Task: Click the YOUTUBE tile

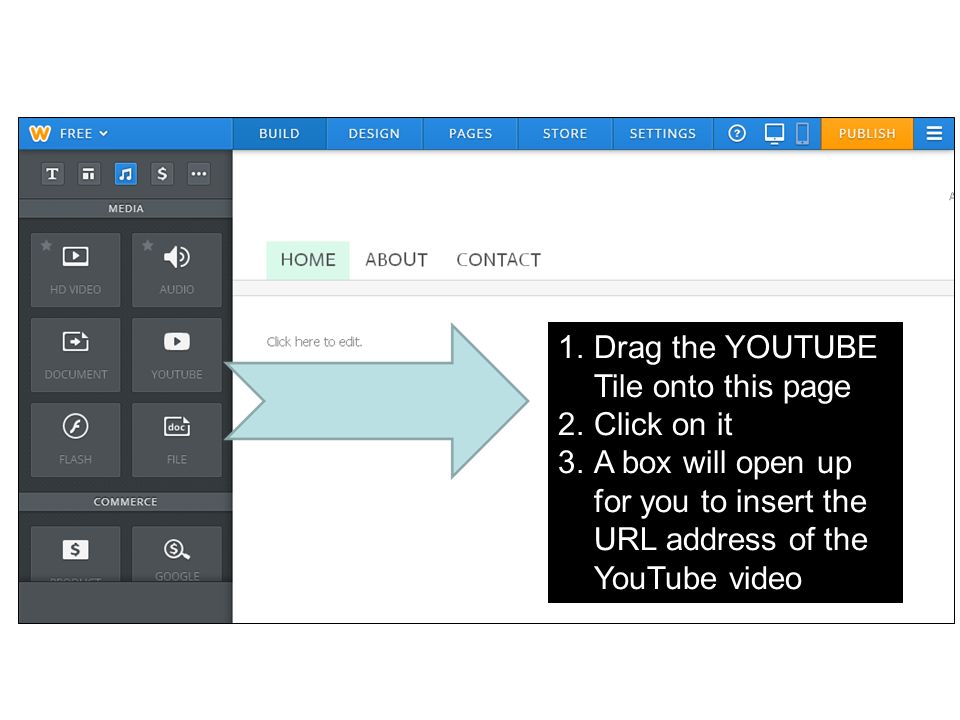Action: [x=177, y=354]
